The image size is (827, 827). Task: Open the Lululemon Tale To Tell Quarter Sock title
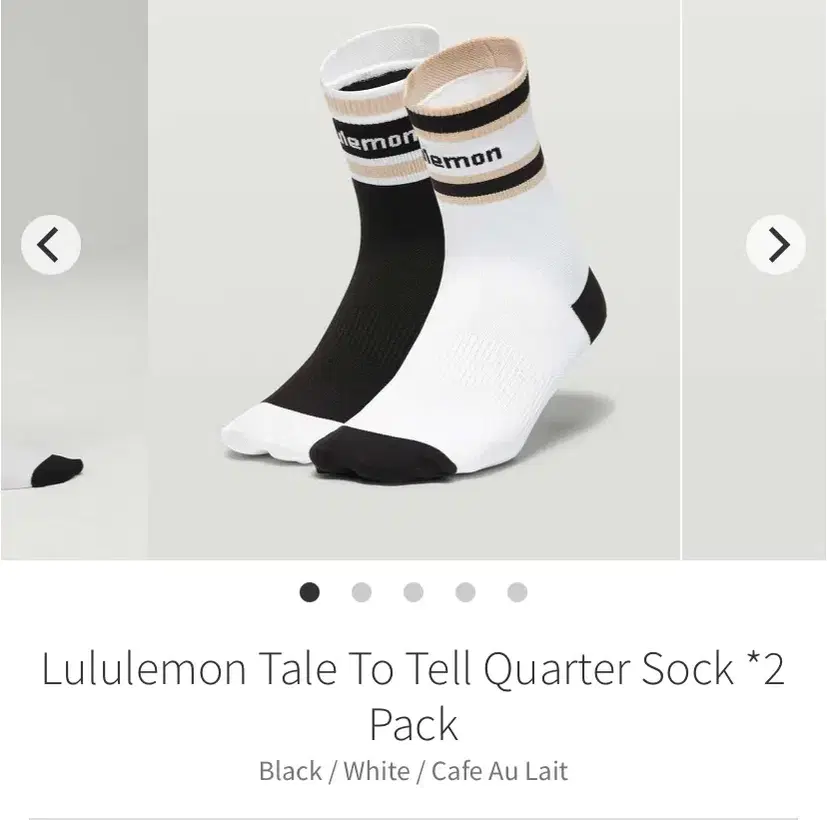(x=414, y=696)
